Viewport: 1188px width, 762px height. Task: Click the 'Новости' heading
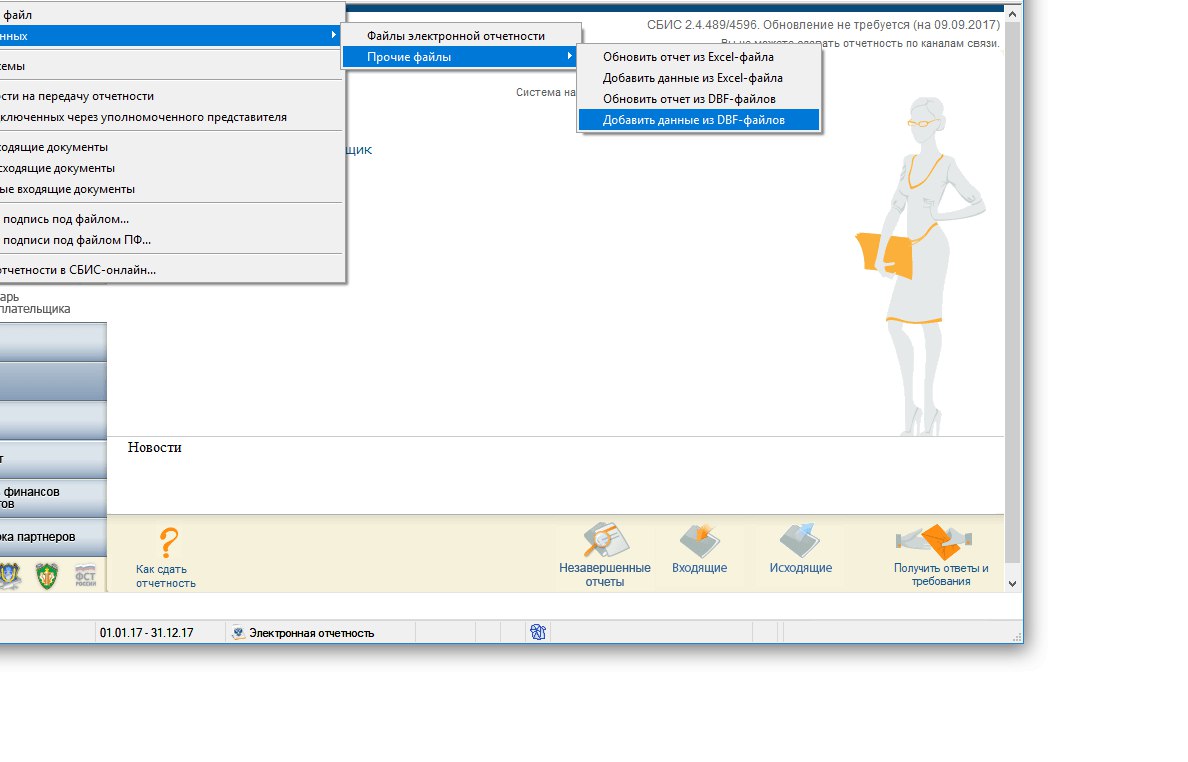click(x=155, y=448)
